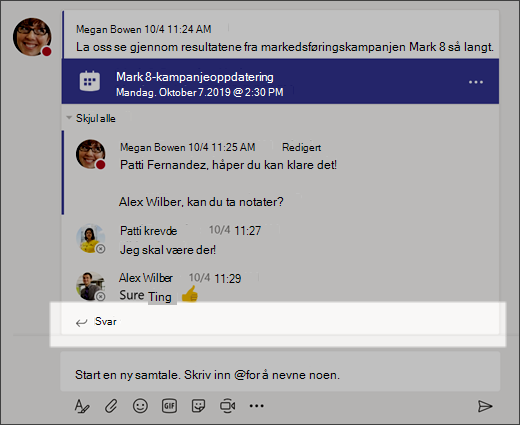Open the sticker picker icon
520x425 pixels.
click(x=199, y=406)
